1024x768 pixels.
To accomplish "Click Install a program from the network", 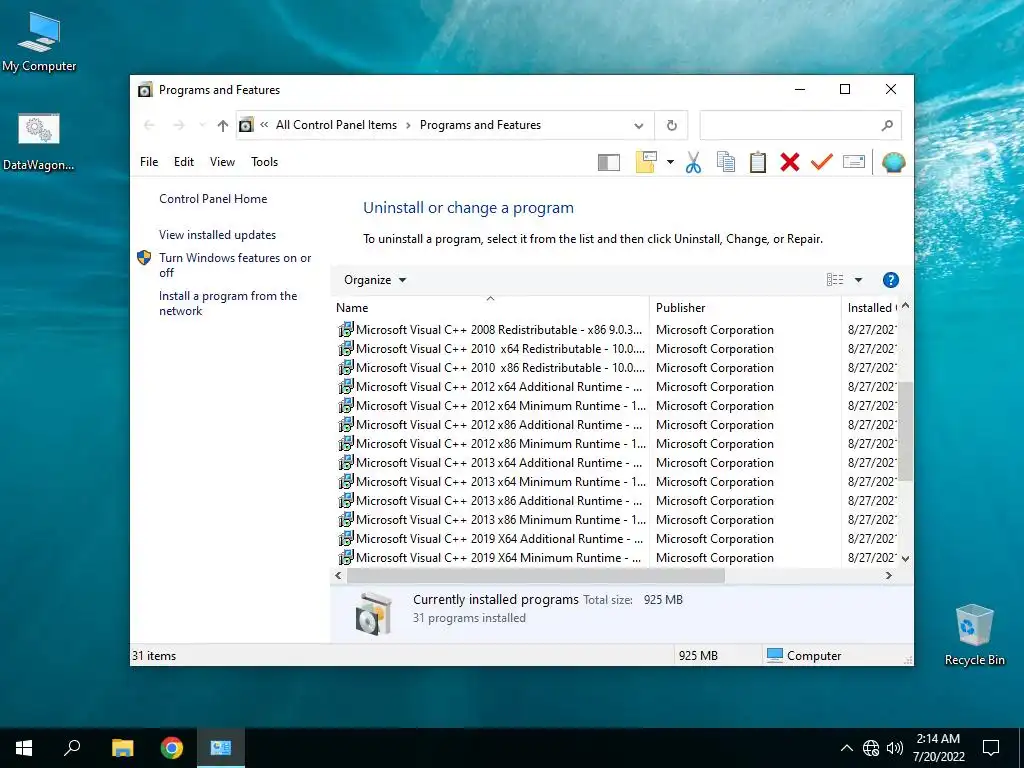I will (228, 303).
